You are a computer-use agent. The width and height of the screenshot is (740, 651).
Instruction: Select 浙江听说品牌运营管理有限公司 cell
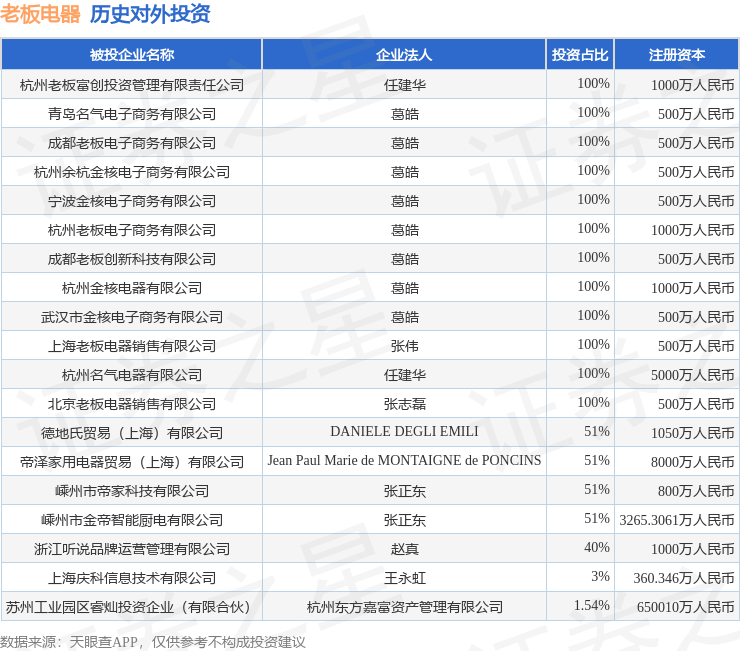(x=132, y=549)
